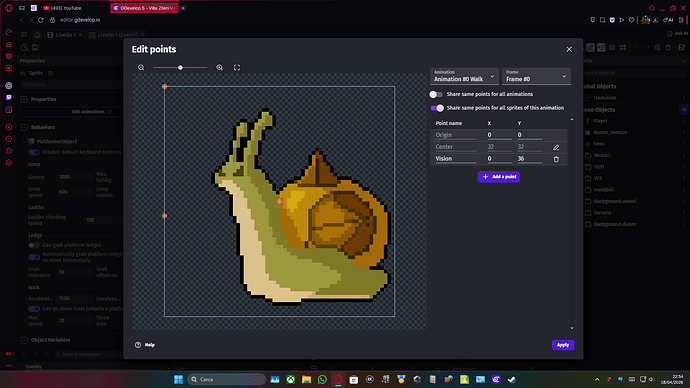The width and height of the screenshot is (690, 388).
Task: Switch to the YouTube browser tab
Action: 63,8
